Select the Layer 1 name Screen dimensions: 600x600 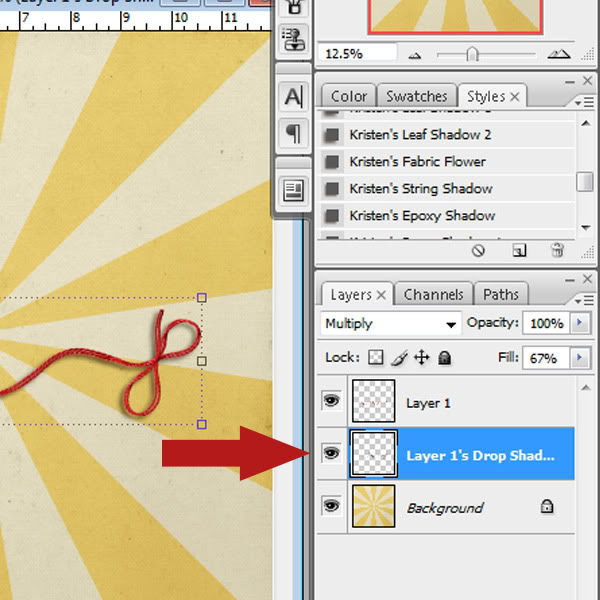(x=428, y=403)
